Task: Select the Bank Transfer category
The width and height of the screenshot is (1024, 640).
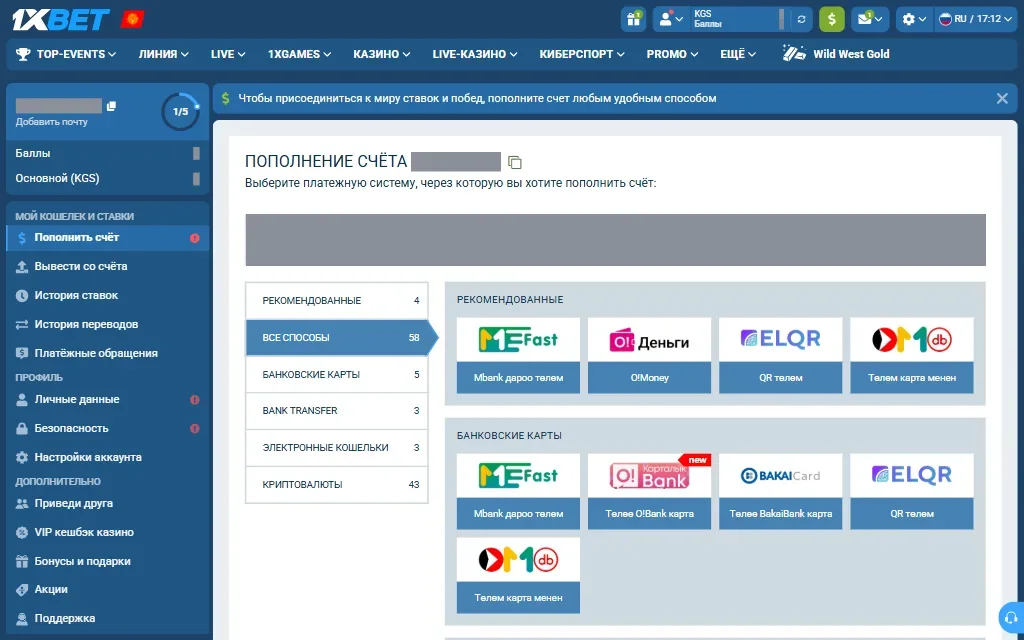Action: click(337, 411)
